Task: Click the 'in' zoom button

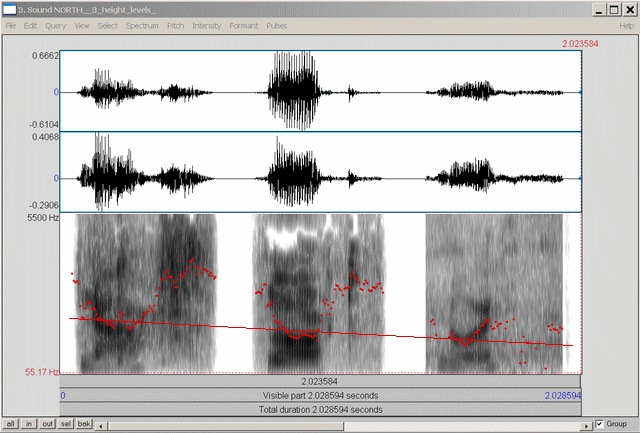Action: coord(29,425)
